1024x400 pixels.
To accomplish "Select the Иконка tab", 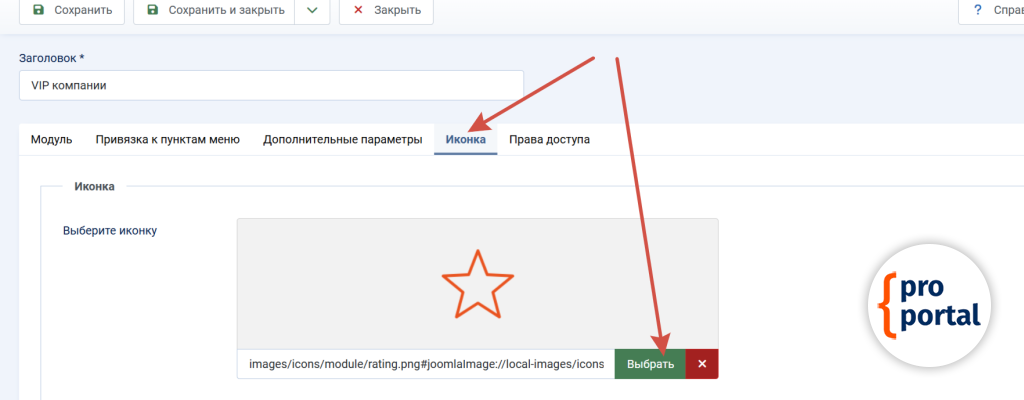I will point(465,140).
